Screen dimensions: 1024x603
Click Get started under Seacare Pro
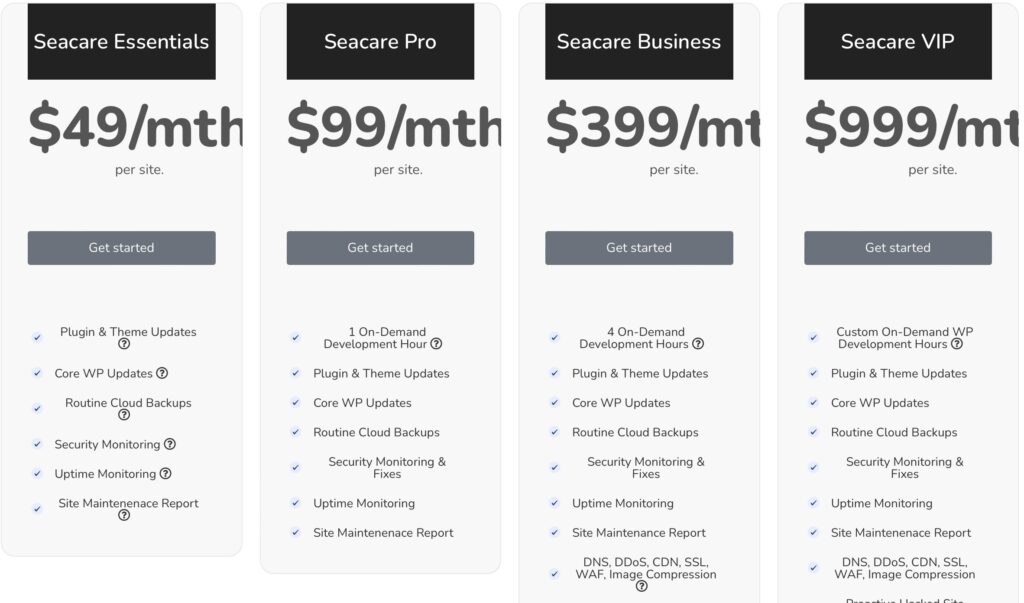(380, 248)
